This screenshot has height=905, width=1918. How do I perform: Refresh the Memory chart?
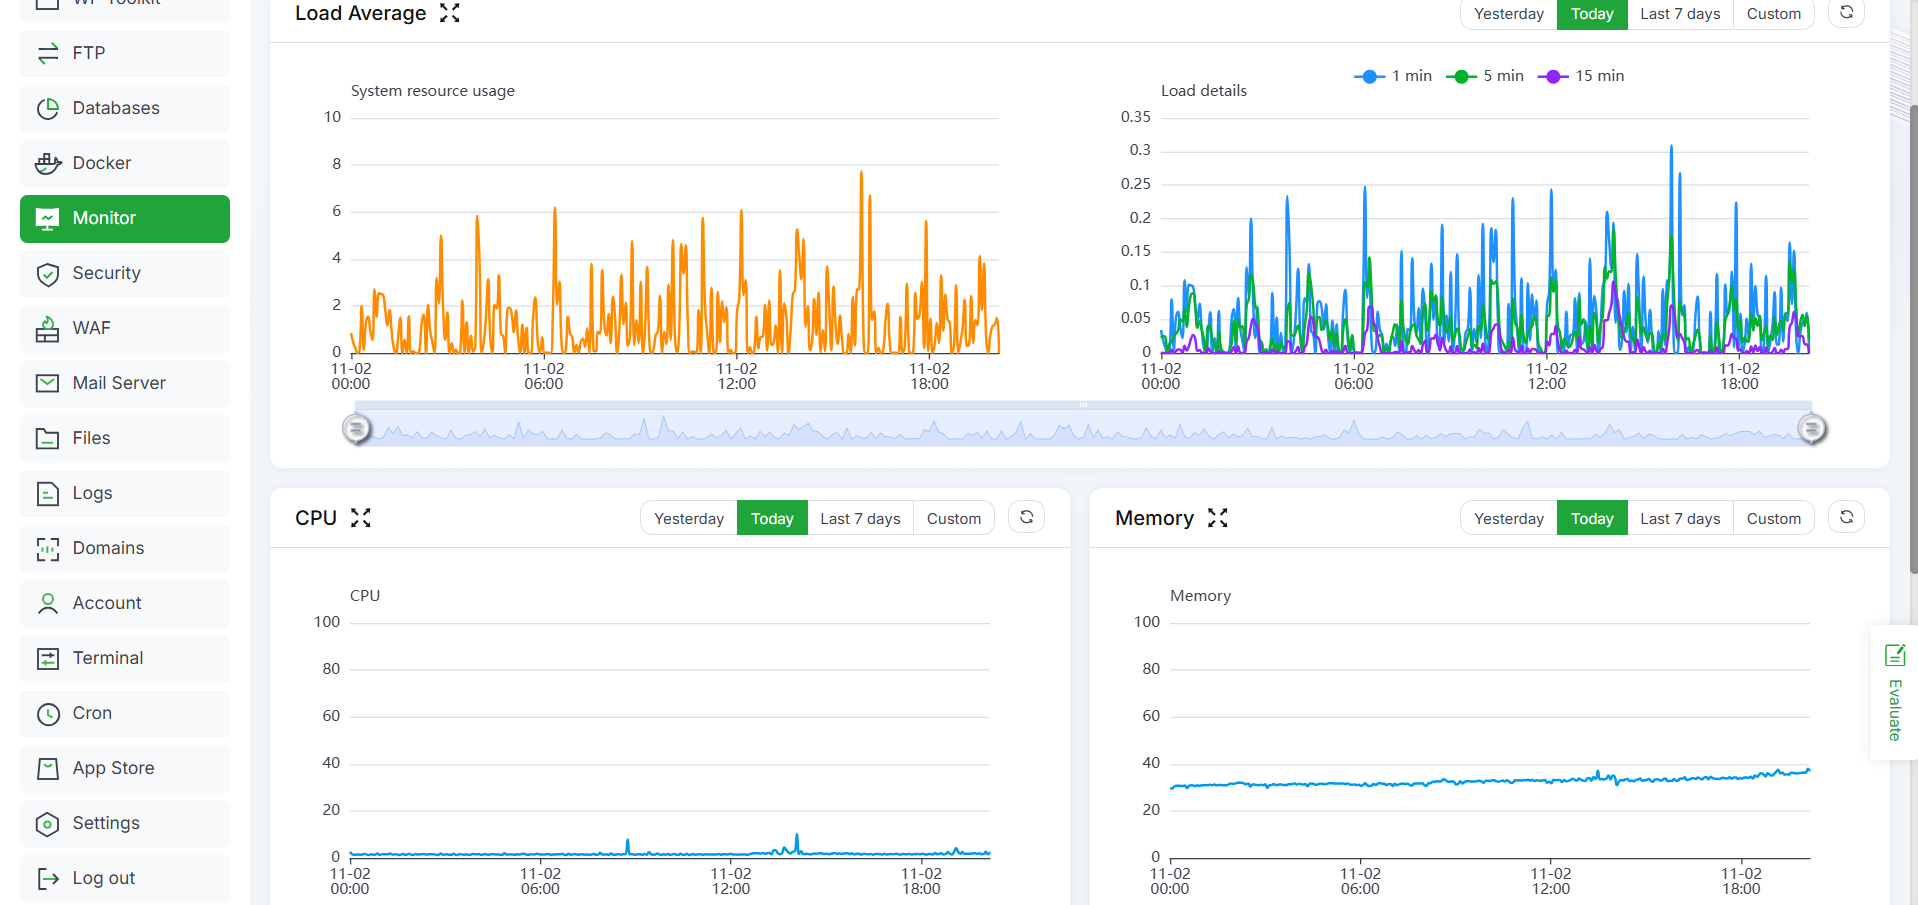(x=1846, y=518)
